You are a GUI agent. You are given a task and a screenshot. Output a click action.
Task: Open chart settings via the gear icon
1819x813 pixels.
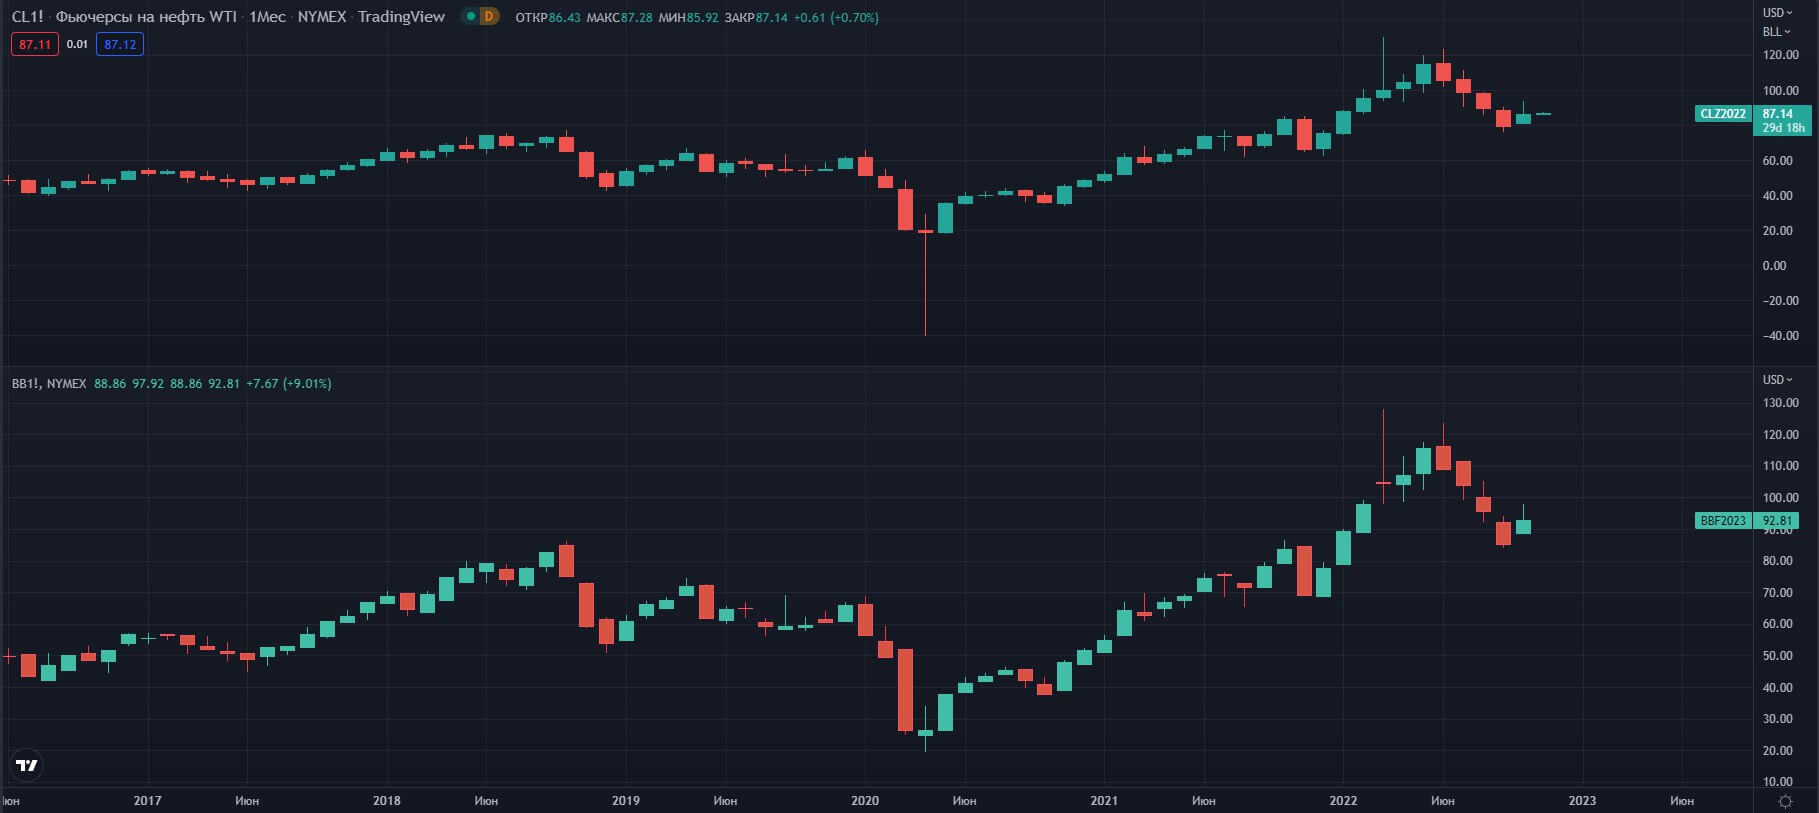tap(1786, 801)
